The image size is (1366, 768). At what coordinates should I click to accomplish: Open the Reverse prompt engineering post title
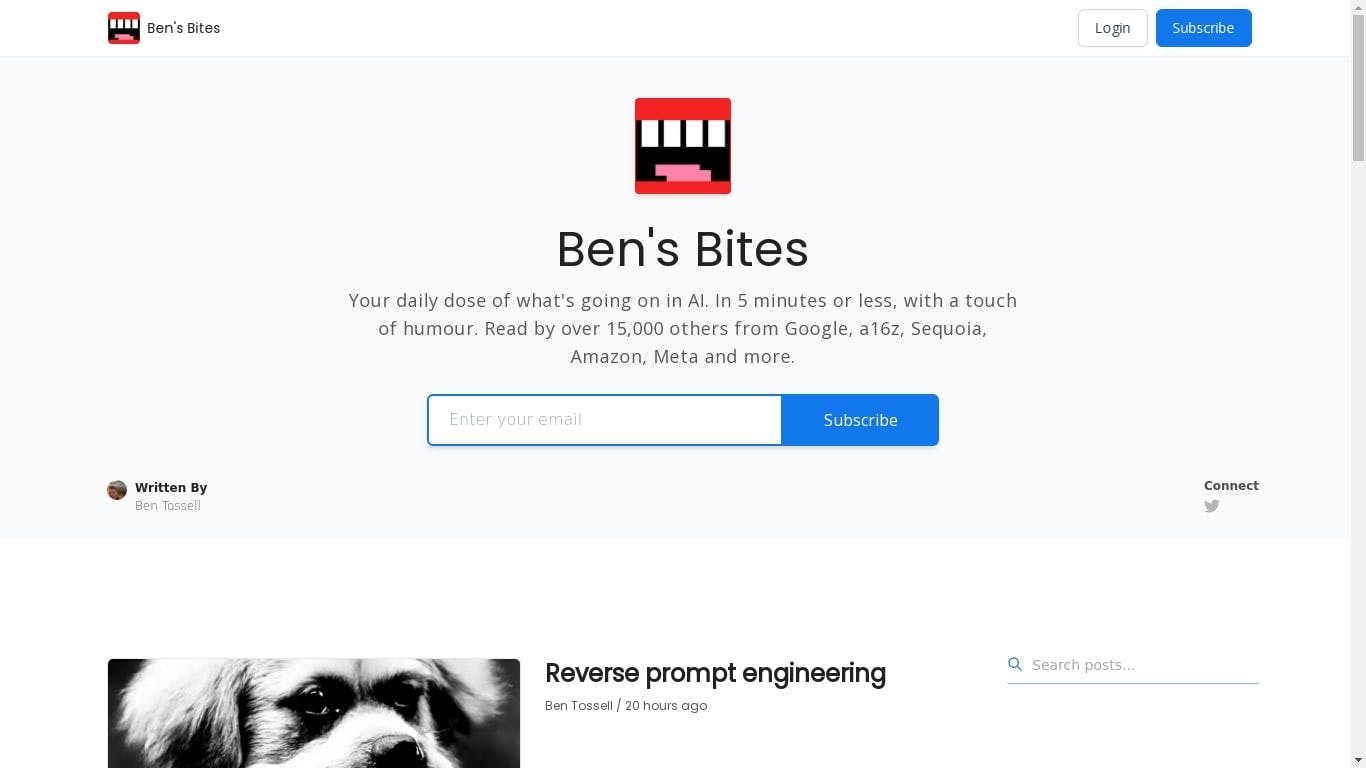point(715,673)
